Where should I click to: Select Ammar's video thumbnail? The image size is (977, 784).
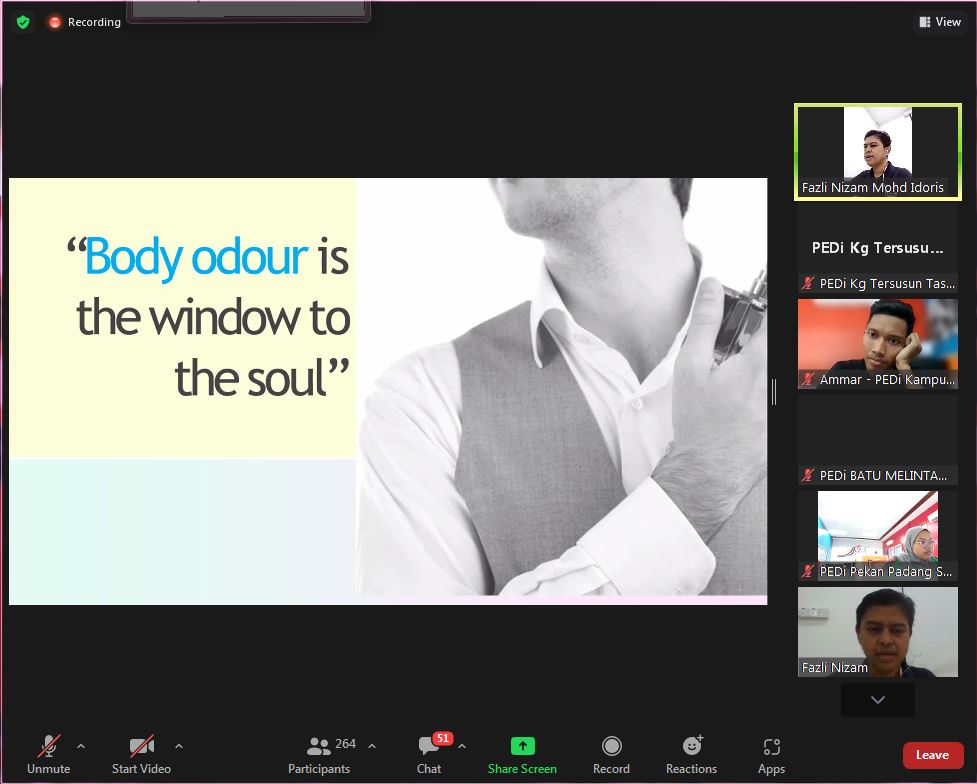point(877,343)
